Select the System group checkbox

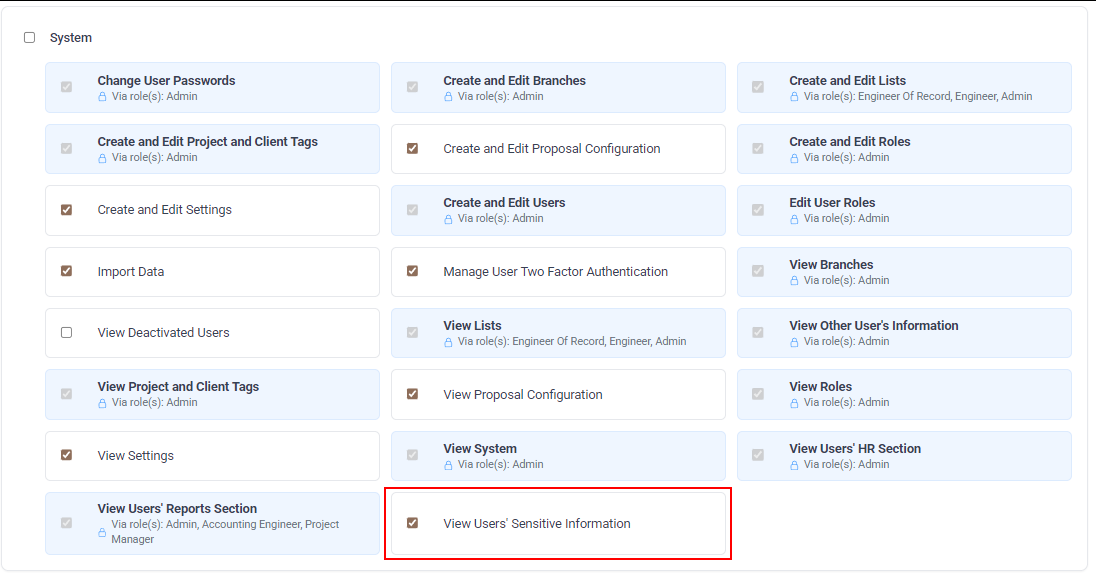pyautogui.click(x=30, y=38)
